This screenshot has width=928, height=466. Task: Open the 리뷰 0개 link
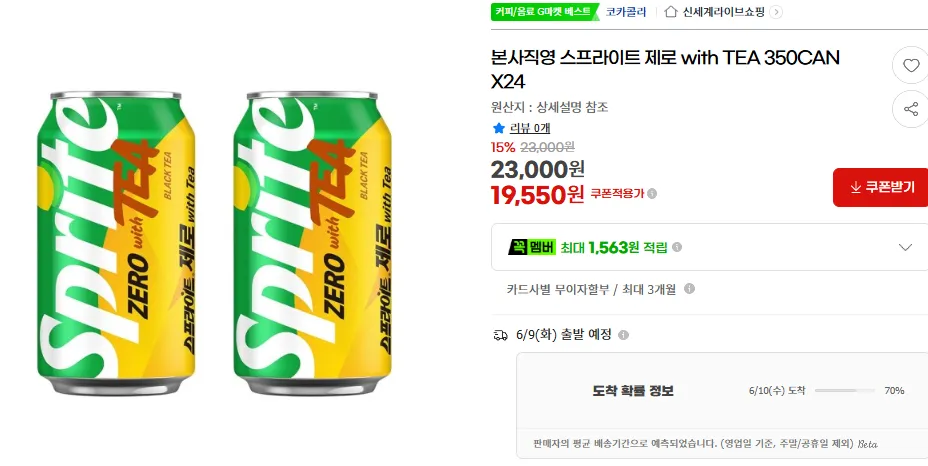coord(530,128)
